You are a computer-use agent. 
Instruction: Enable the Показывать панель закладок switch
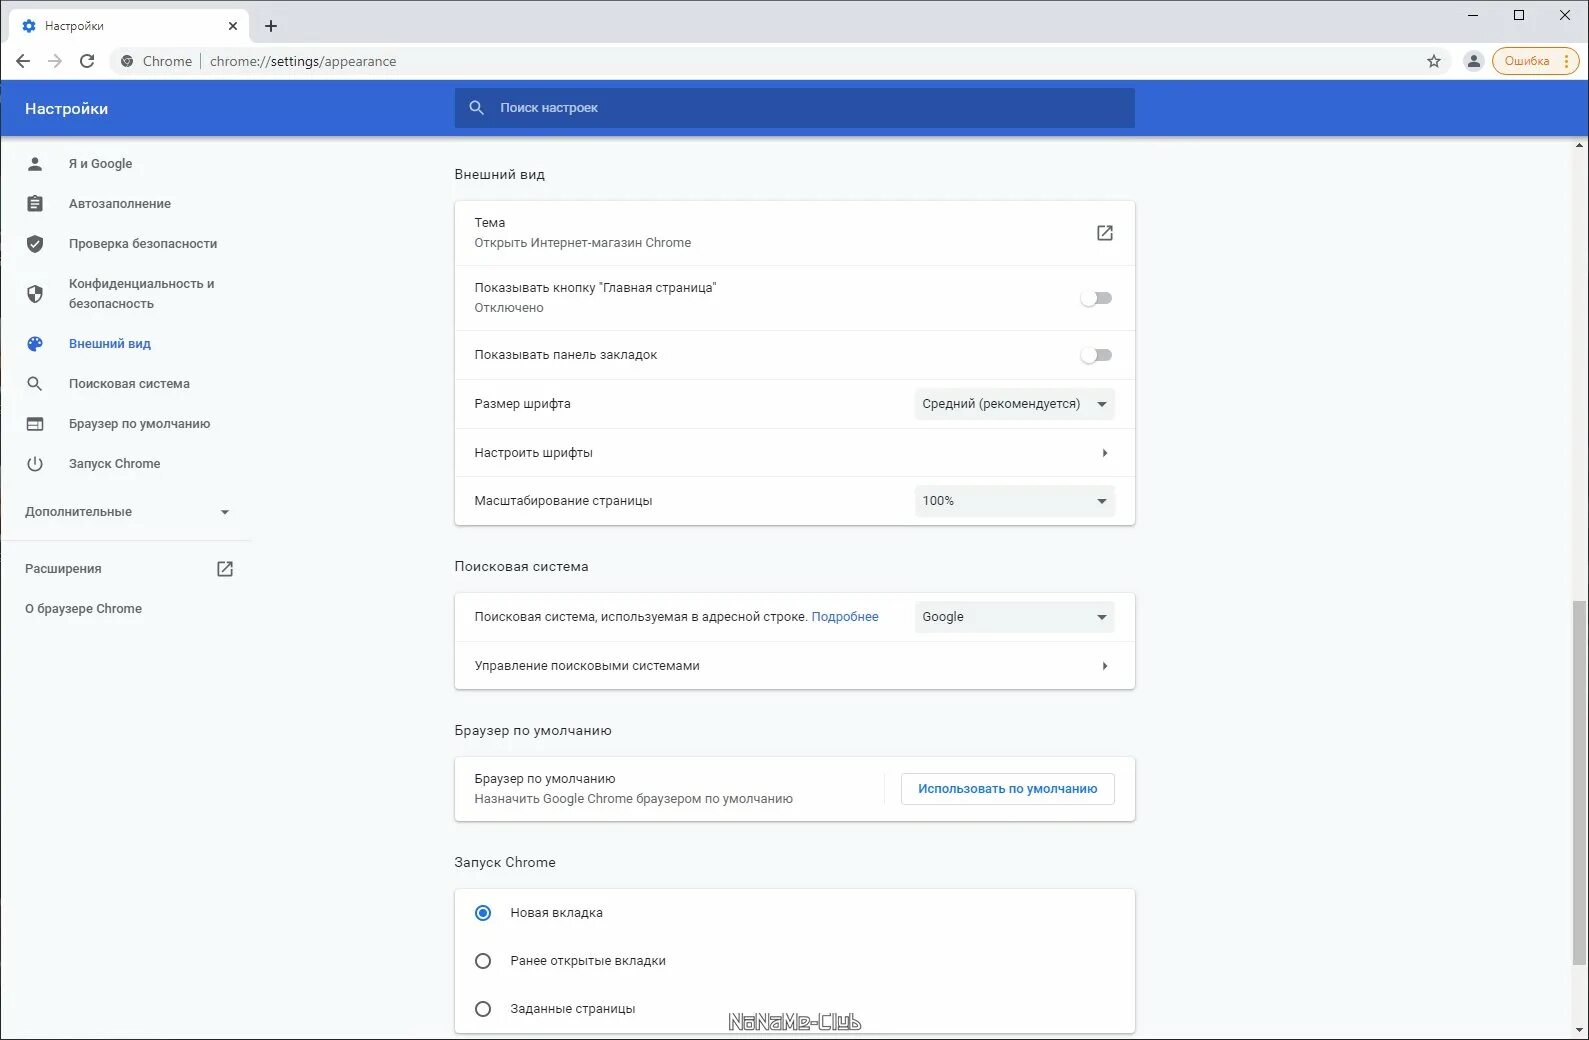tap(1097, 355)
